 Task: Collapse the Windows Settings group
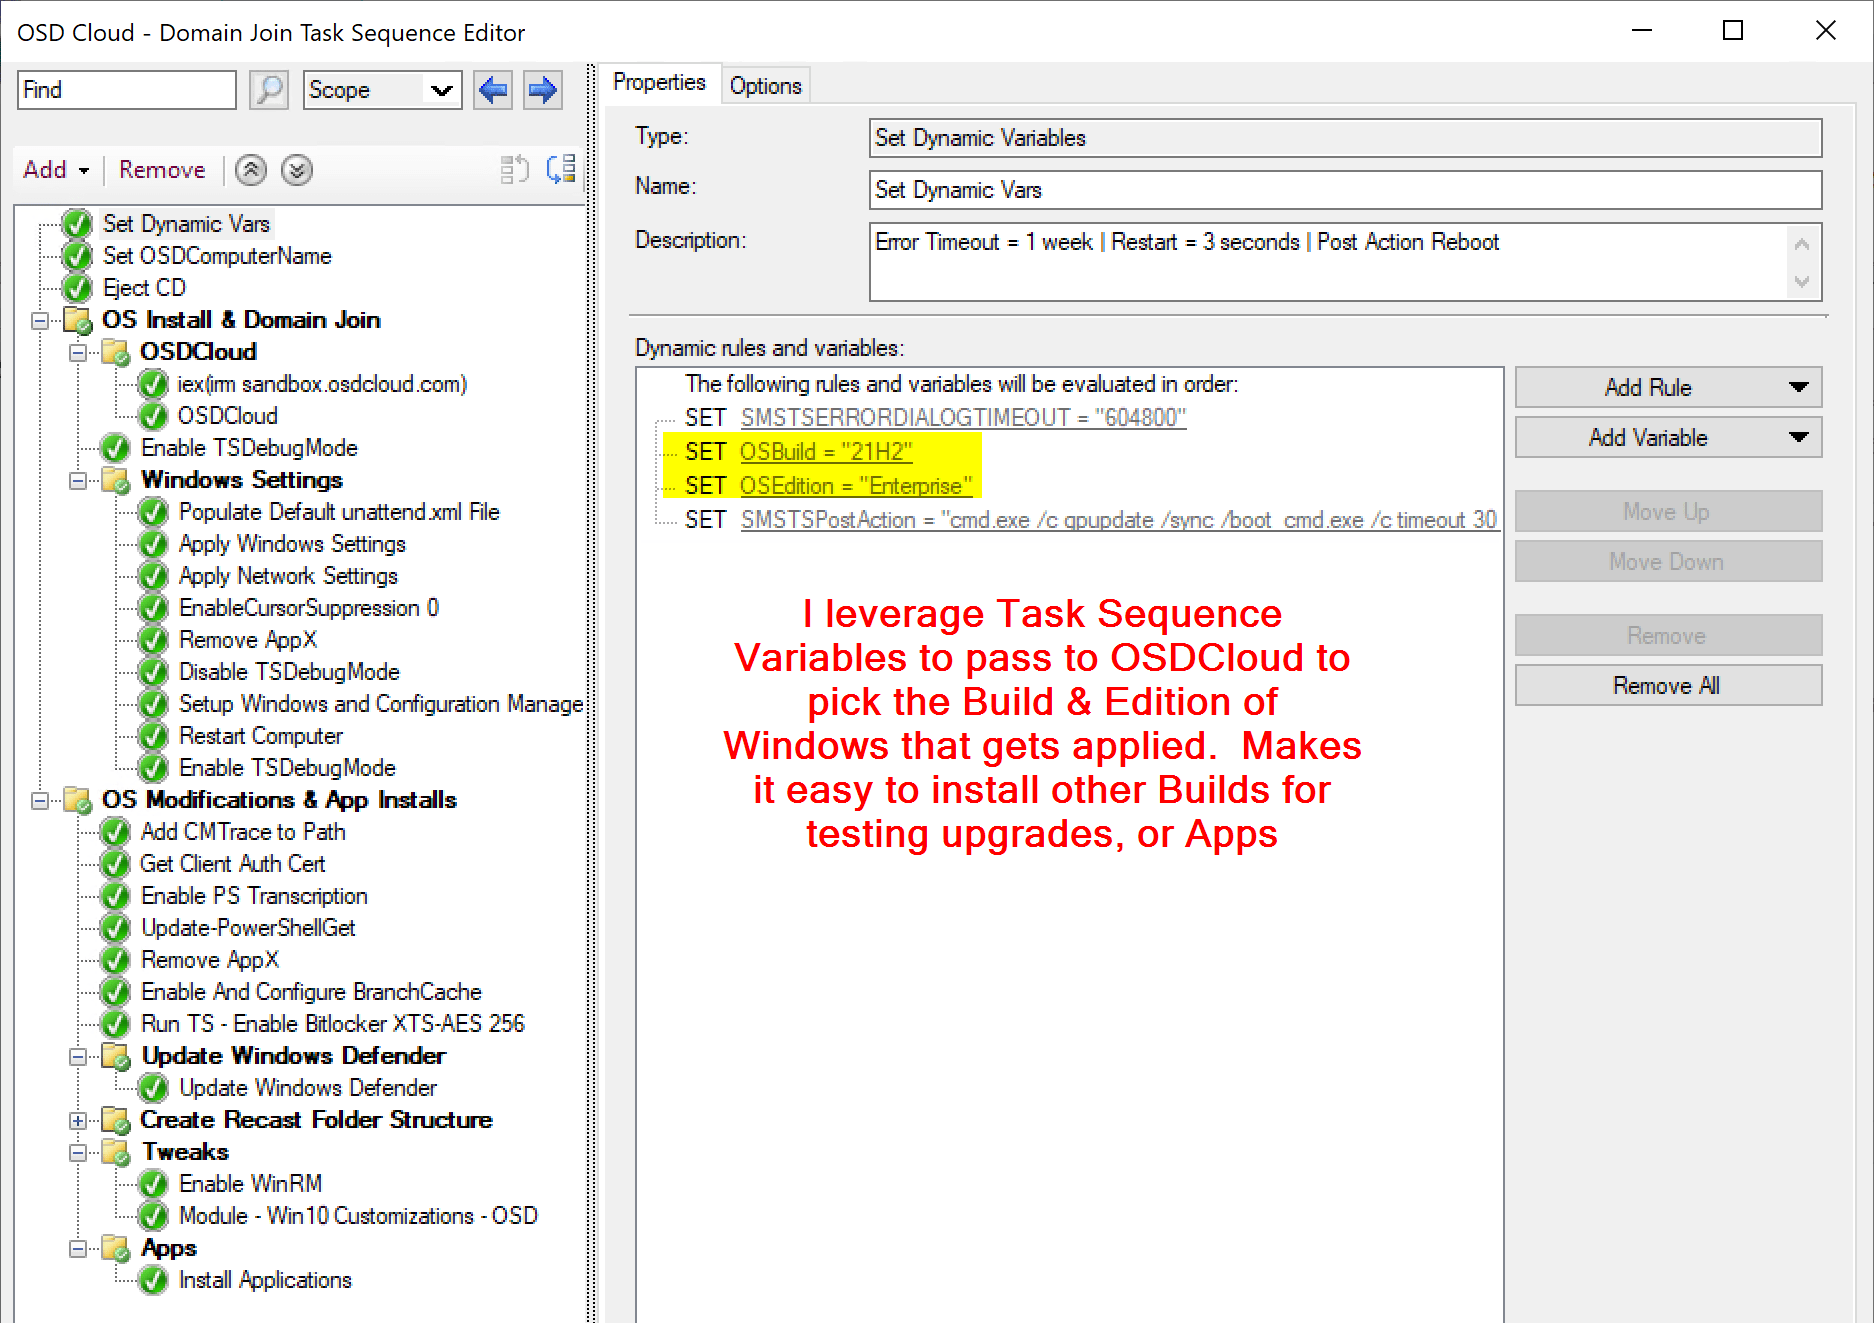(78, 480)
